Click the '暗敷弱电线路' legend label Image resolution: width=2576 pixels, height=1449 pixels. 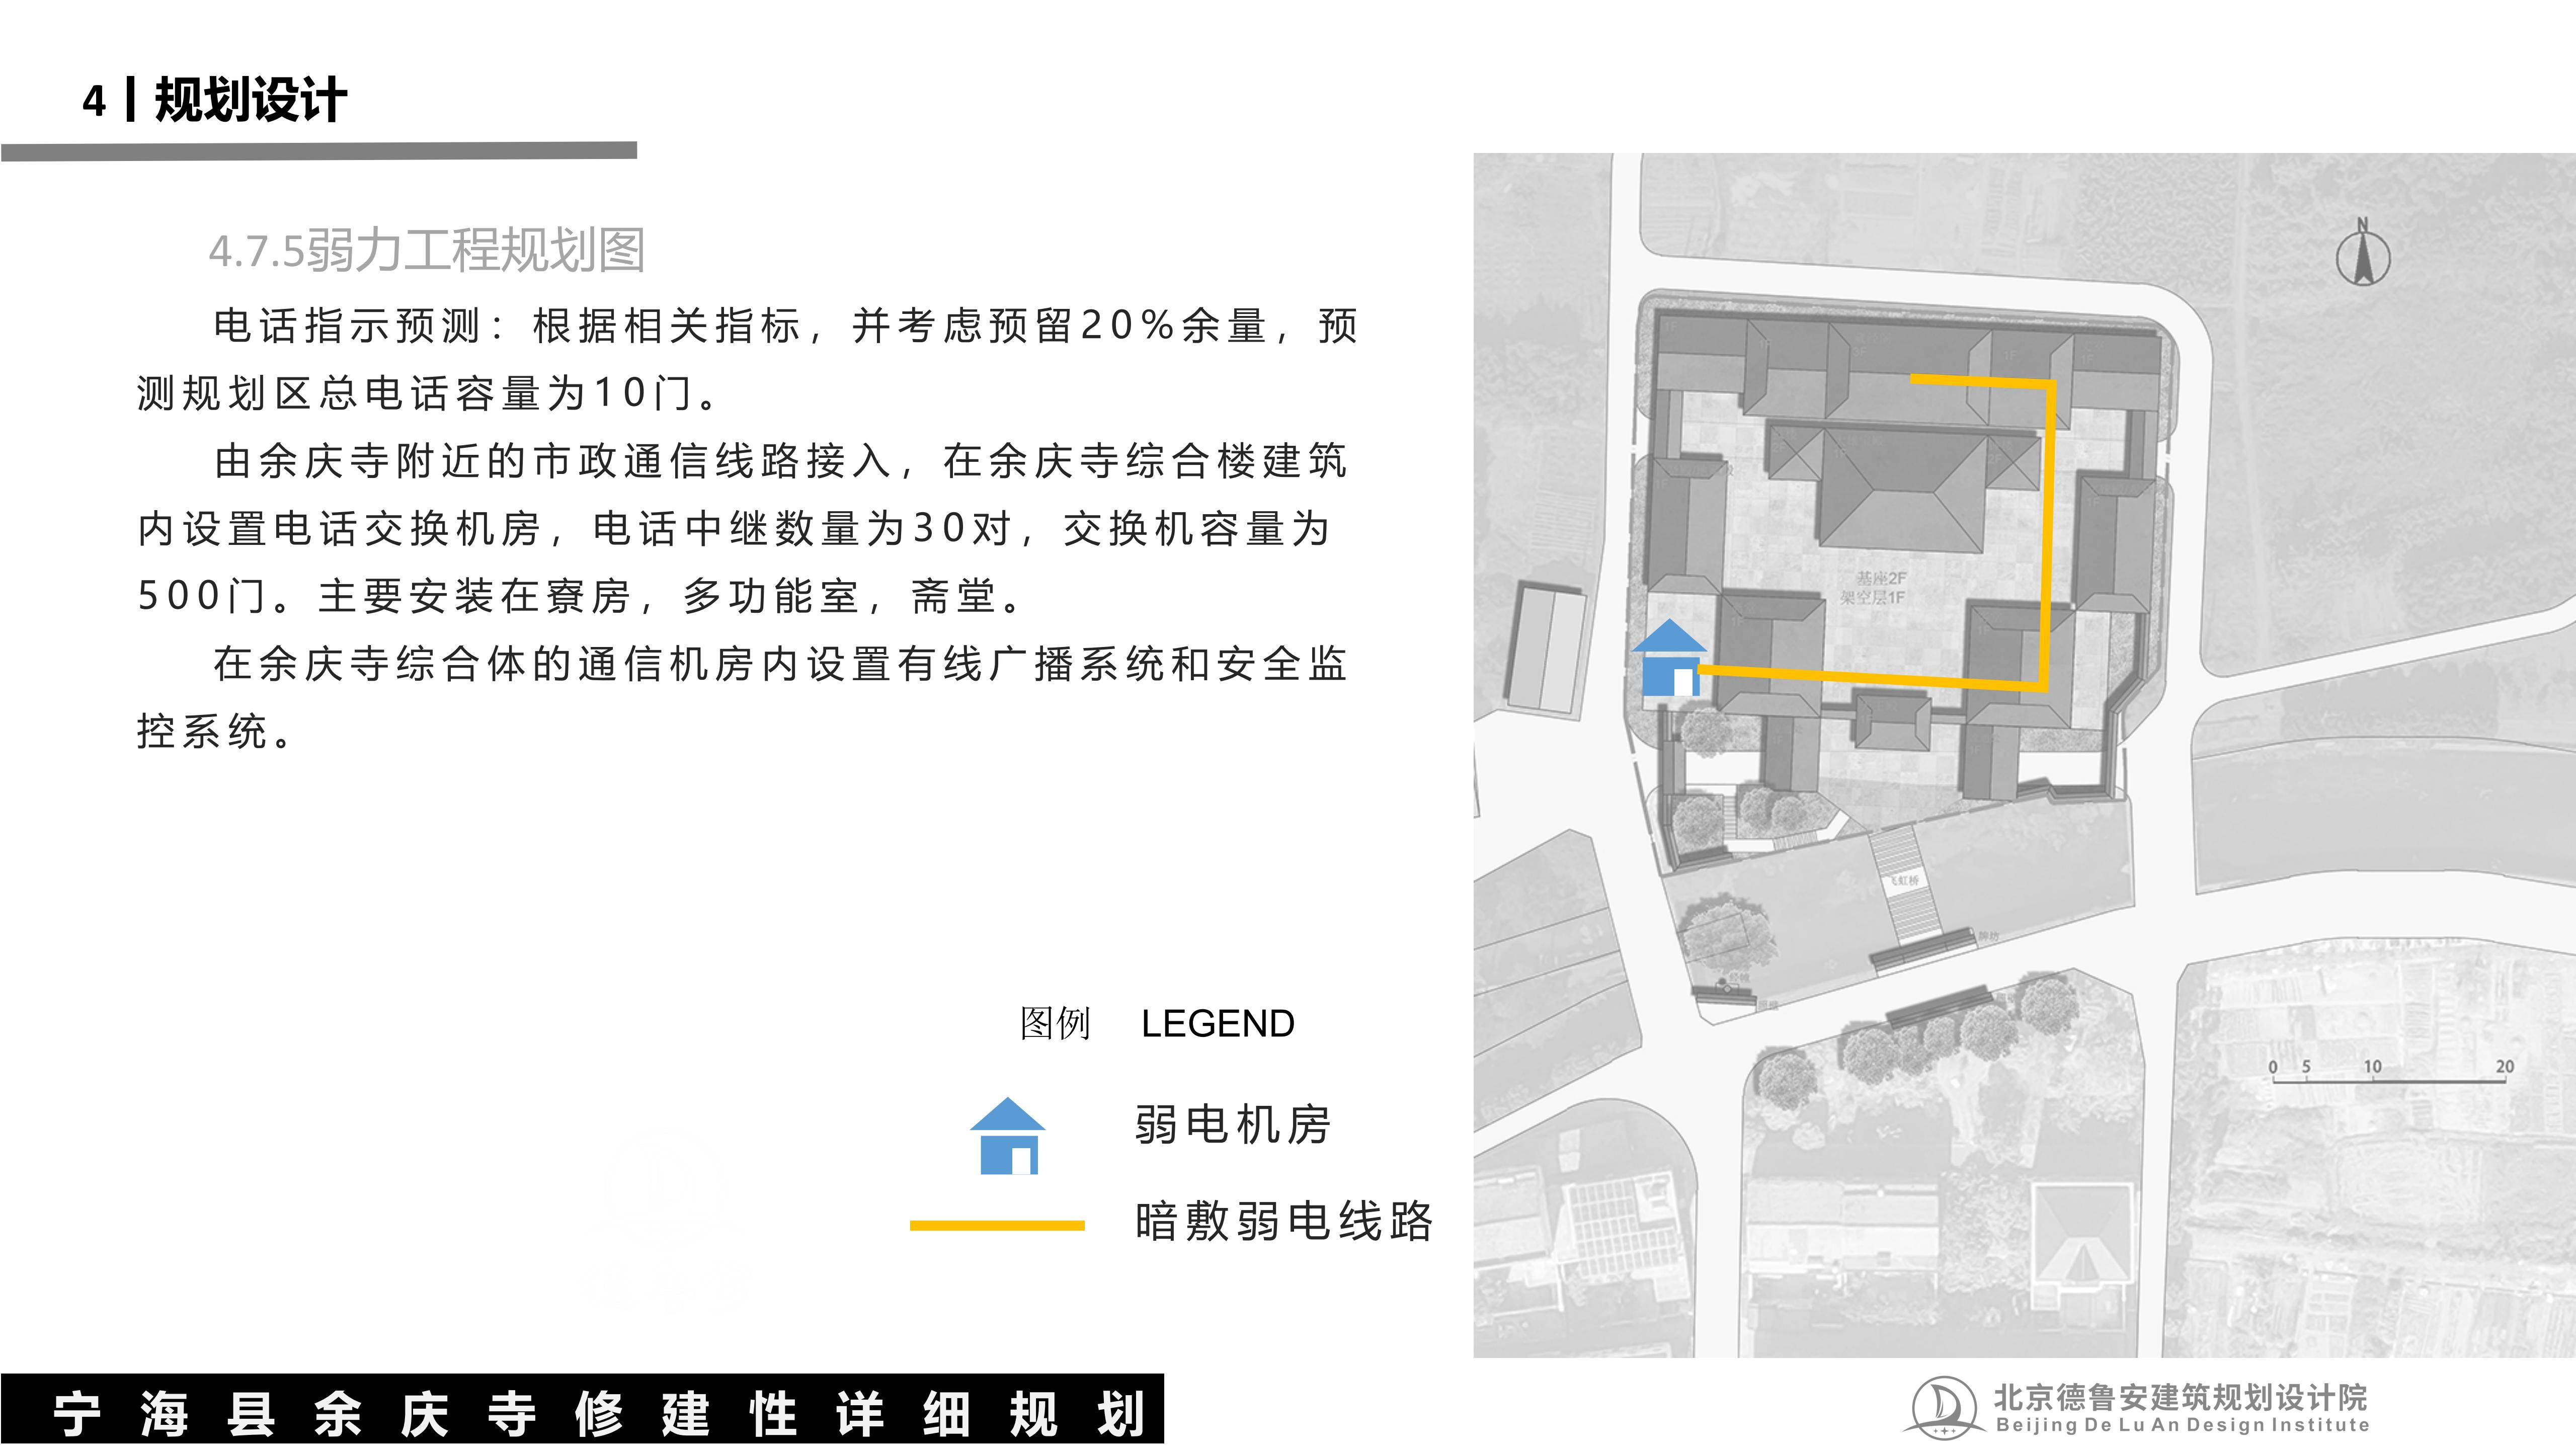[1284, 1221]
